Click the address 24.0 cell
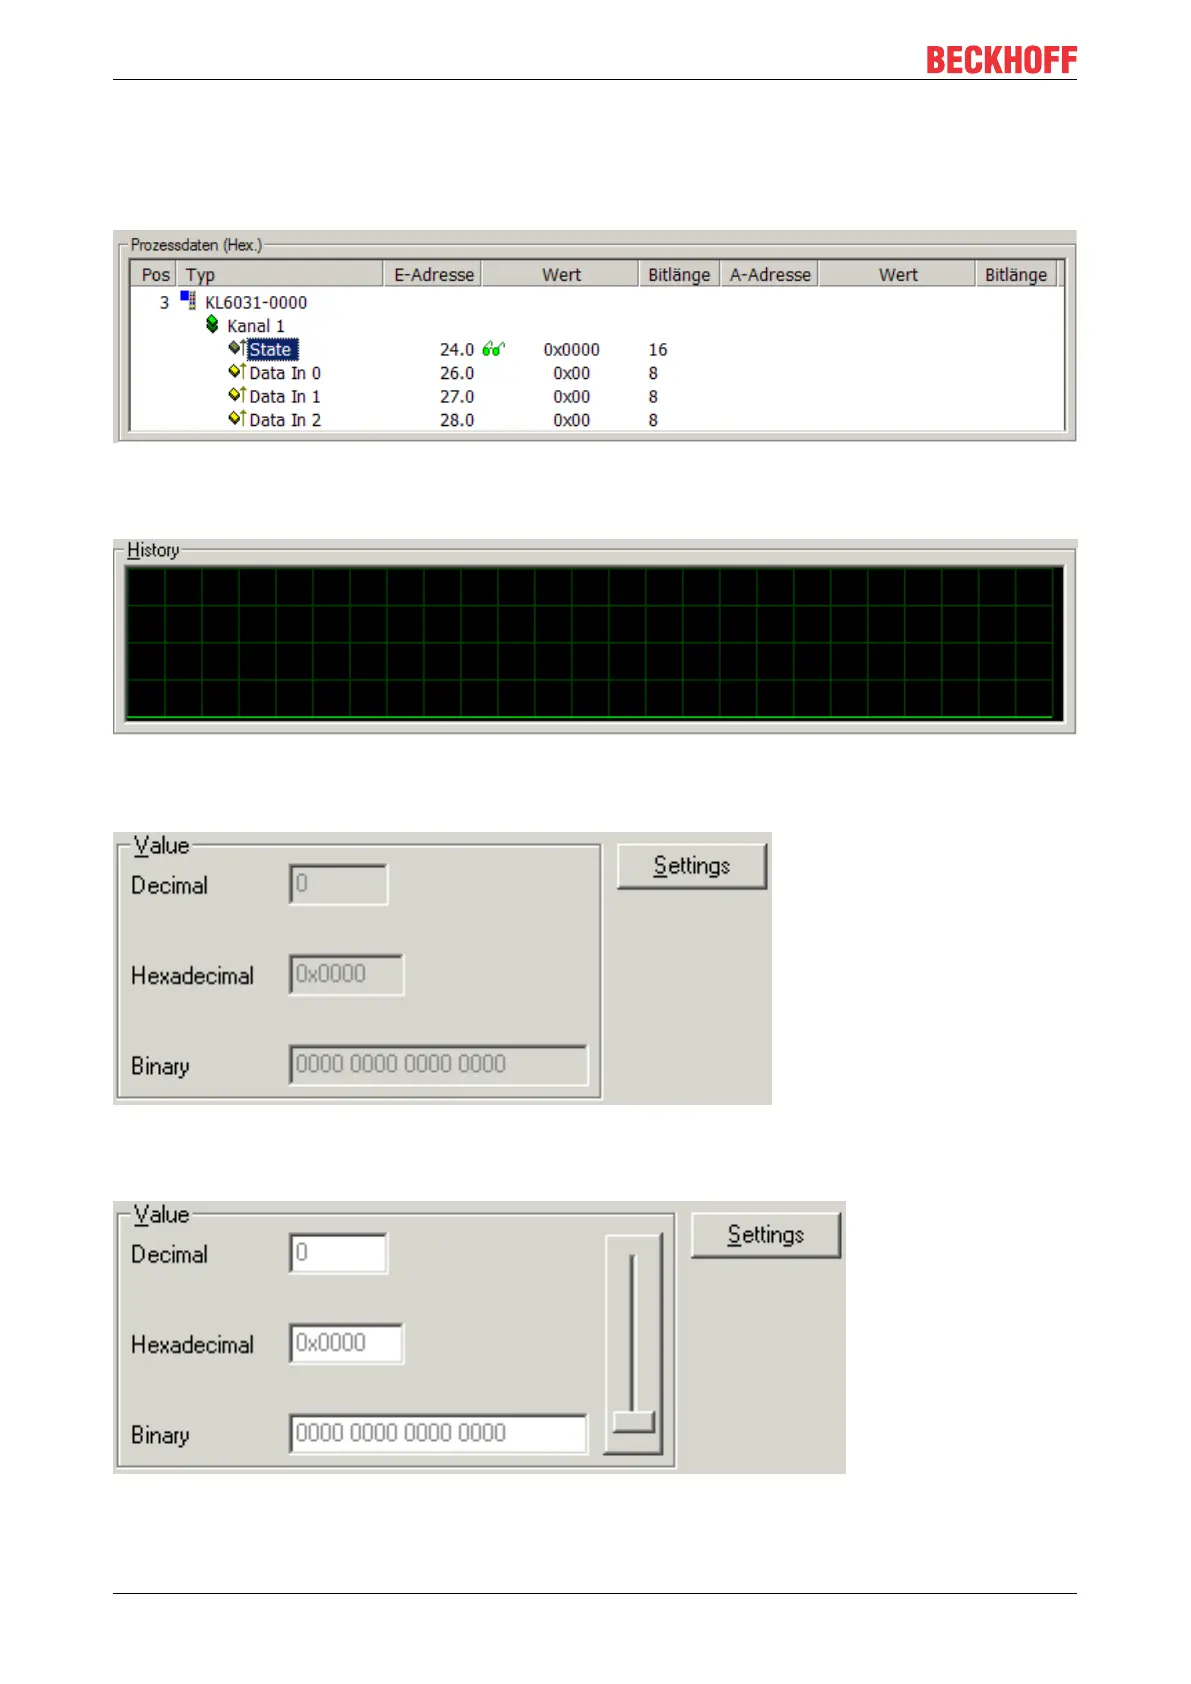 click(457, 349)
